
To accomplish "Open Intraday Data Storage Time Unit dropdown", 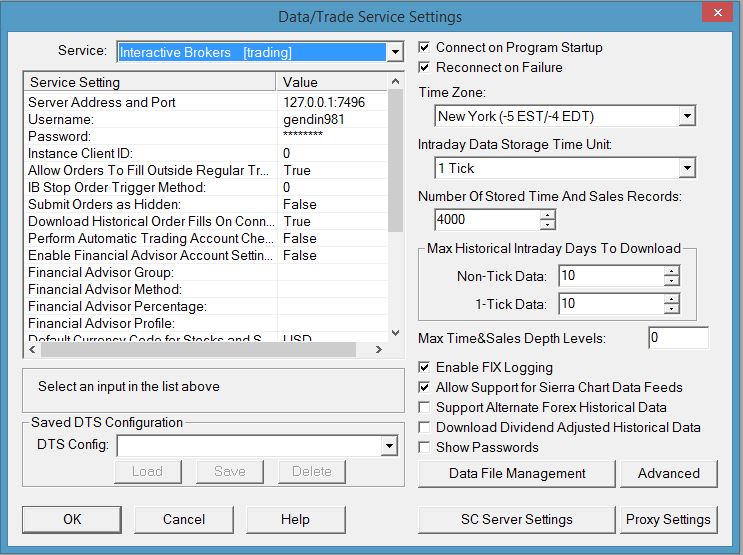I will coord(687,168).
